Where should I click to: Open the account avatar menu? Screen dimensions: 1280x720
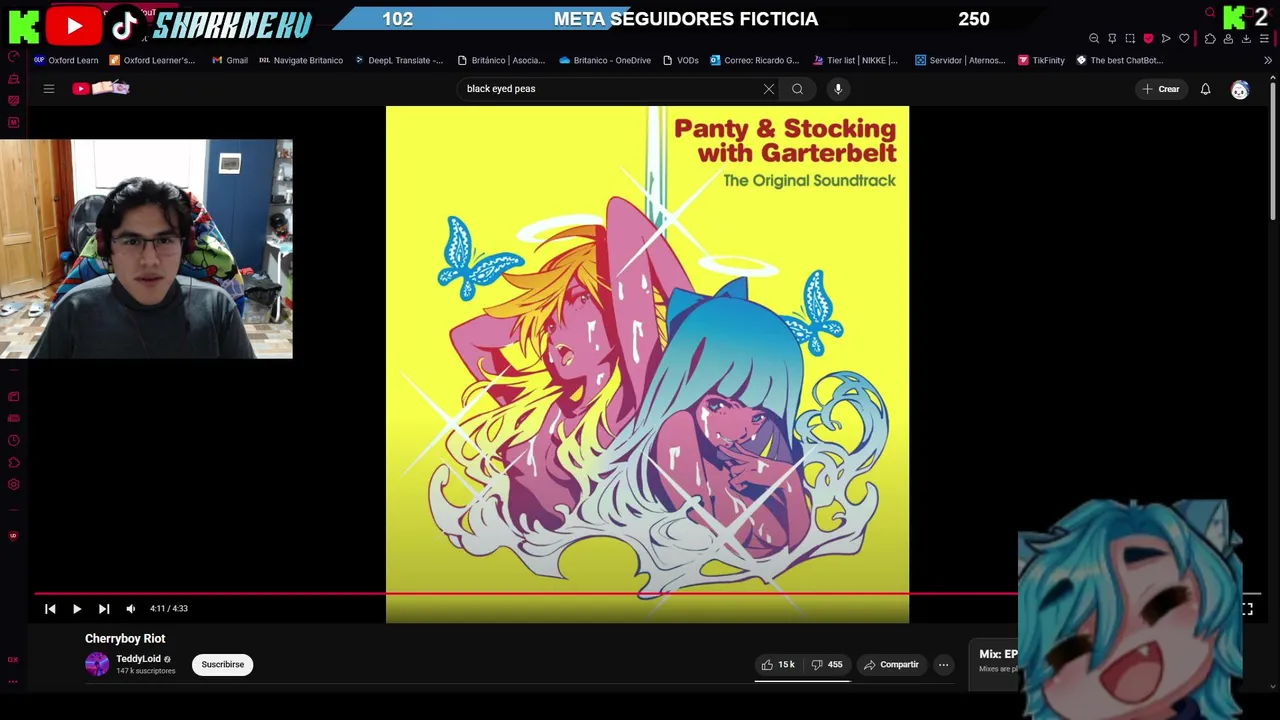(x=1240, y=89)
